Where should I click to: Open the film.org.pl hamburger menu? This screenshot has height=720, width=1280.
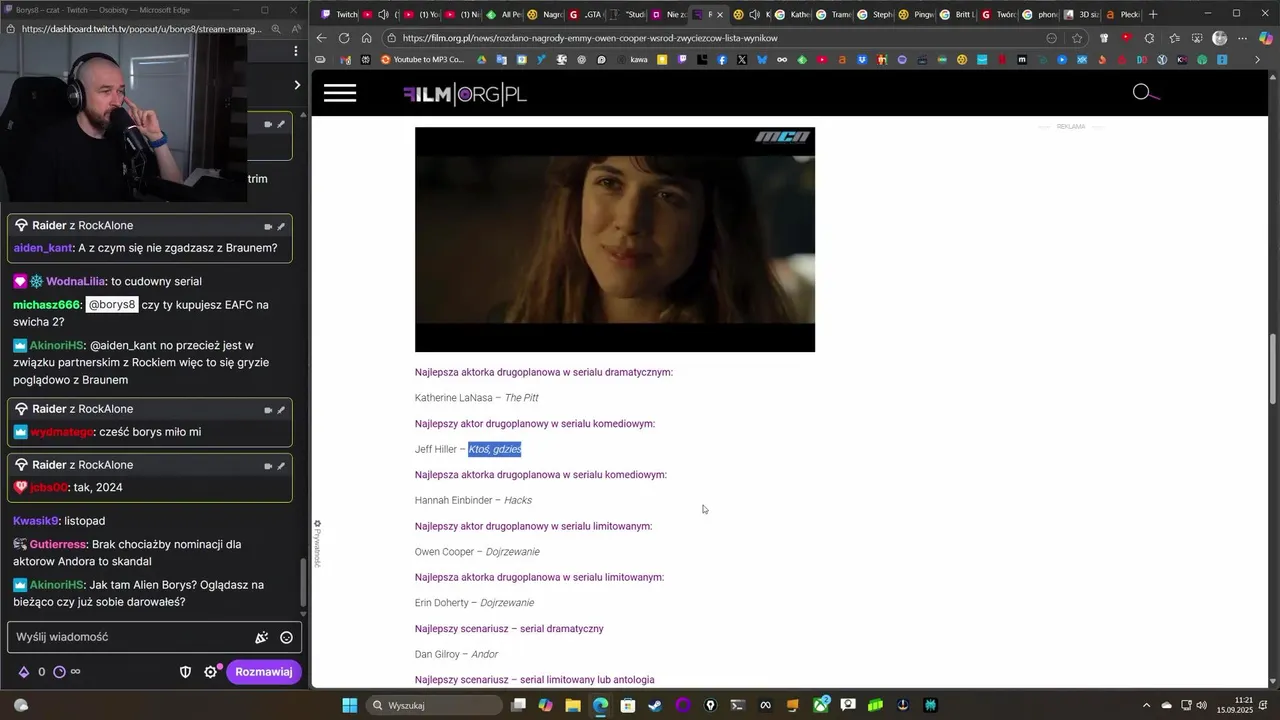(x=340, y=93)
